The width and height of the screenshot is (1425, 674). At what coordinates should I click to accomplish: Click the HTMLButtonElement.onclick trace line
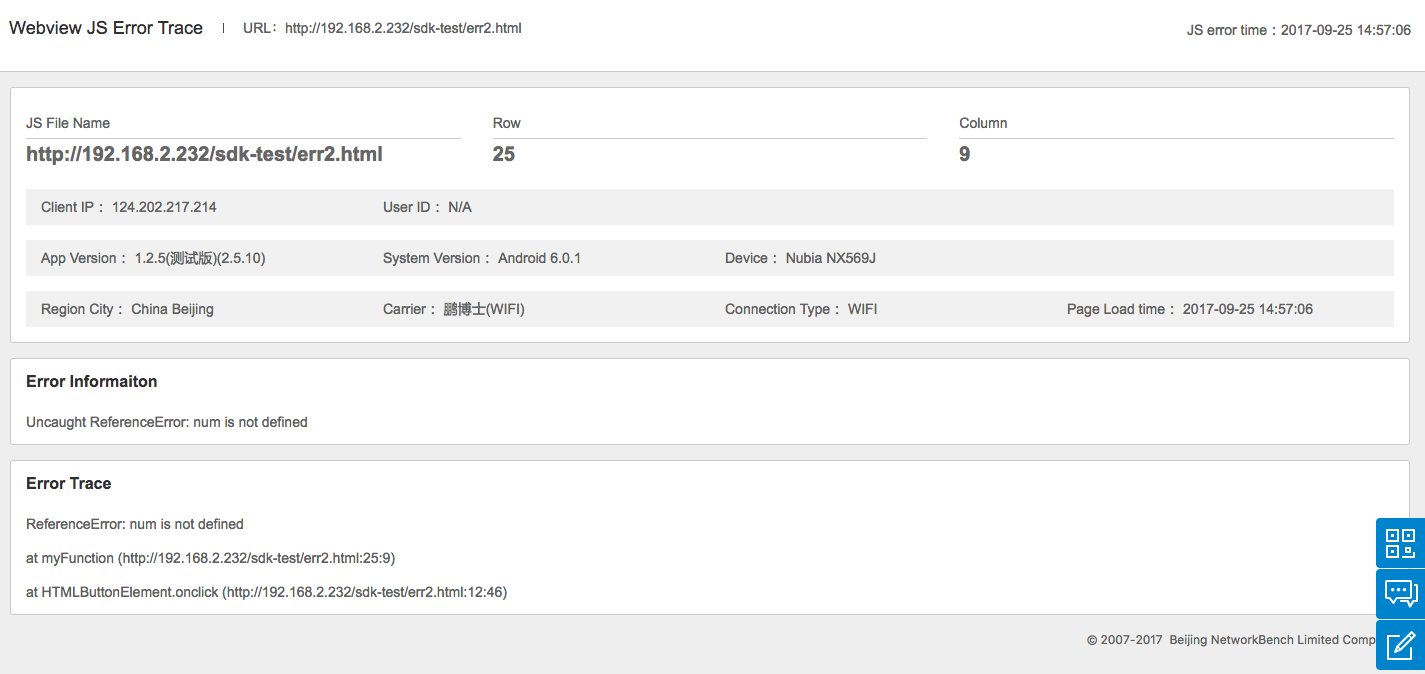click(266, 592)
